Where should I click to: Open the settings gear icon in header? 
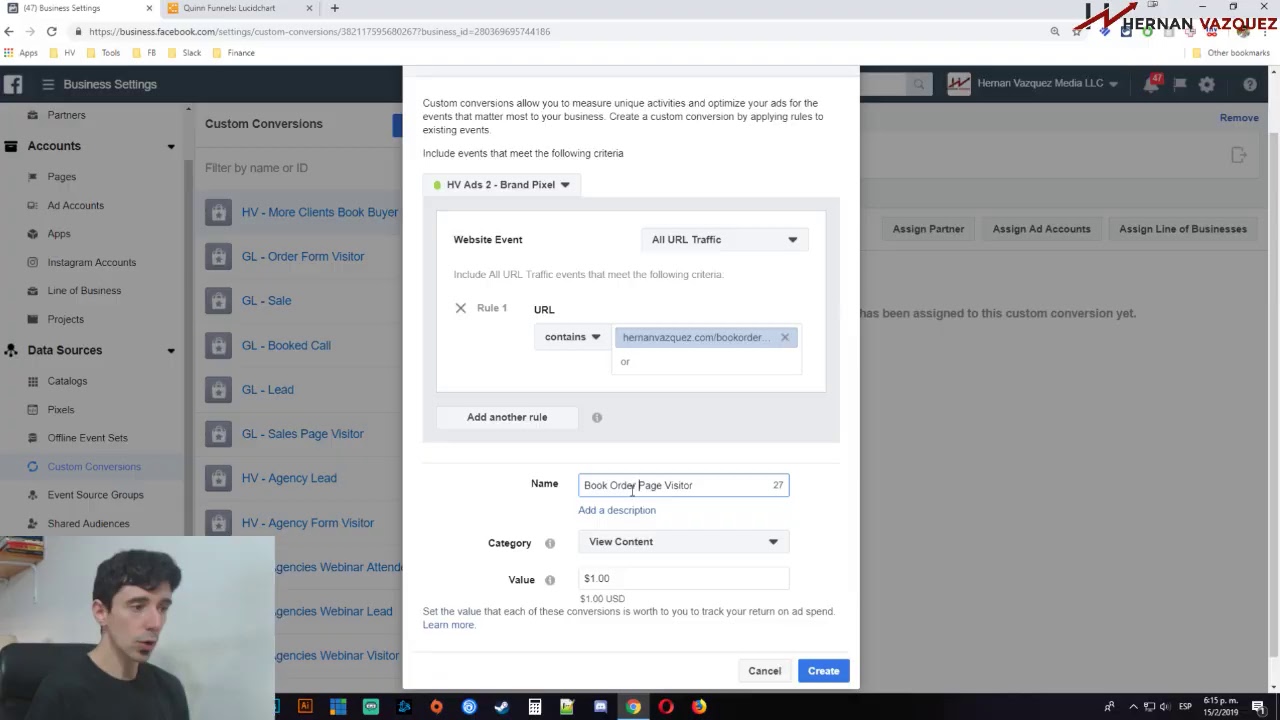click(x=1207, y=85)
